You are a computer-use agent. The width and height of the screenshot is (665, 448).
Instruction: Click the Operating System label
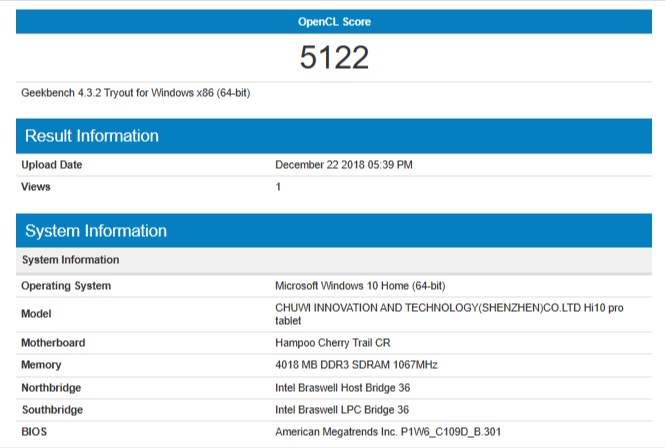[x=66, y=286]
